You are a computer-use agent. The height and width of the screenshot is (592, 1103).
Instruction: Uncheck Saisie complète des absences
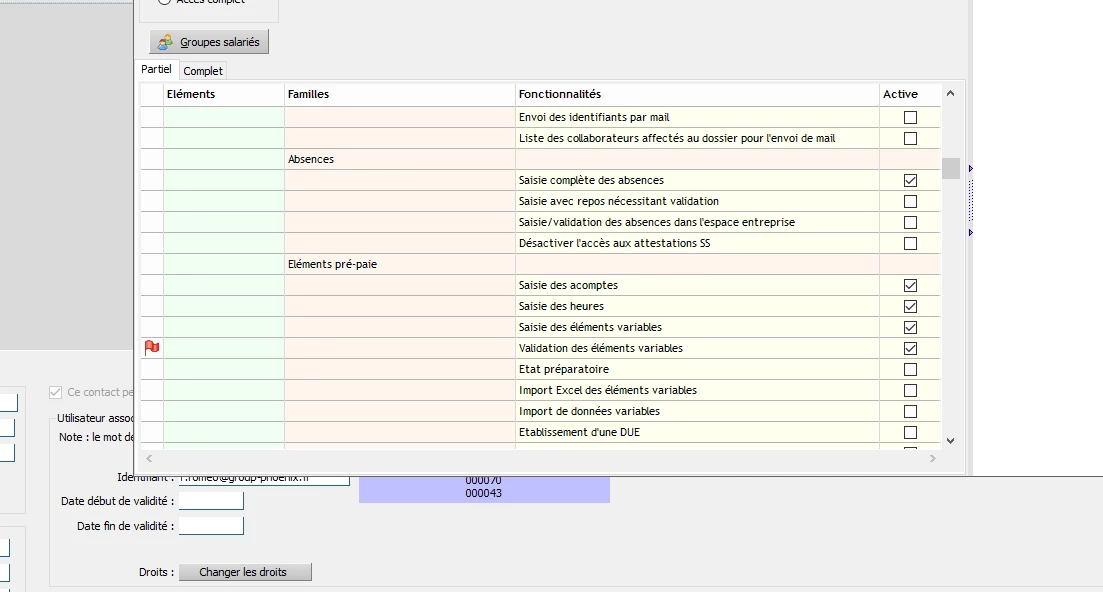point(910,180)
